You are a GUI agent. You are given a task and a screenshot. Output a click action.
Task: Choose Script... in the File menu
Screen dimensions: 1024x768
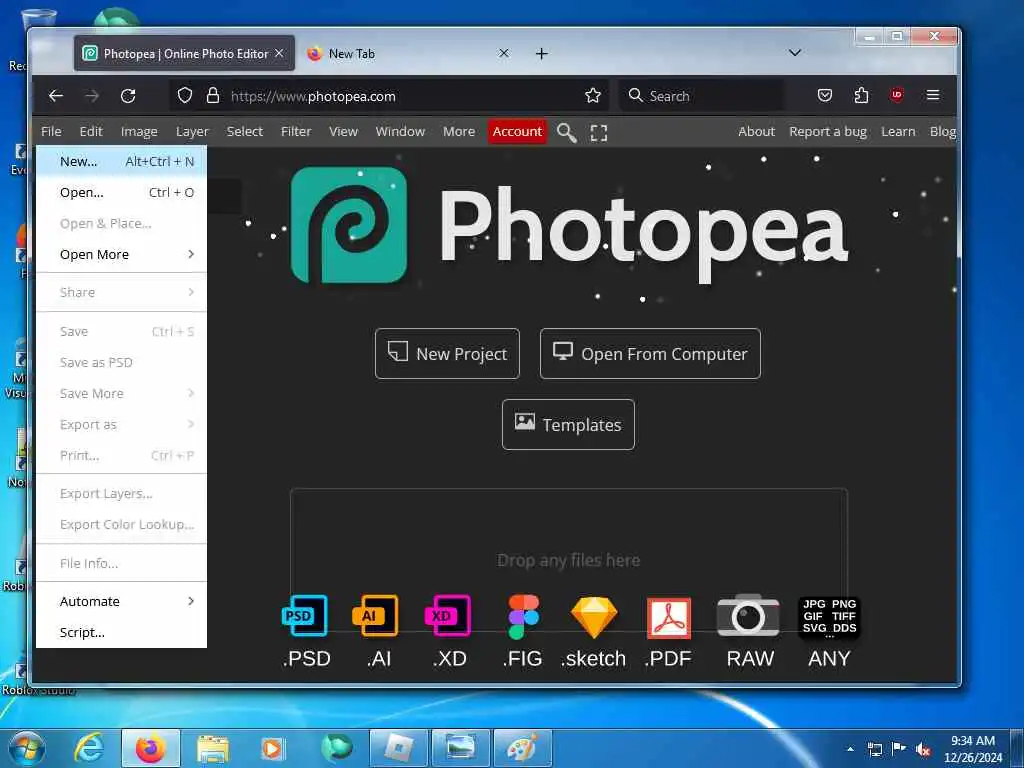pos(121,633)
